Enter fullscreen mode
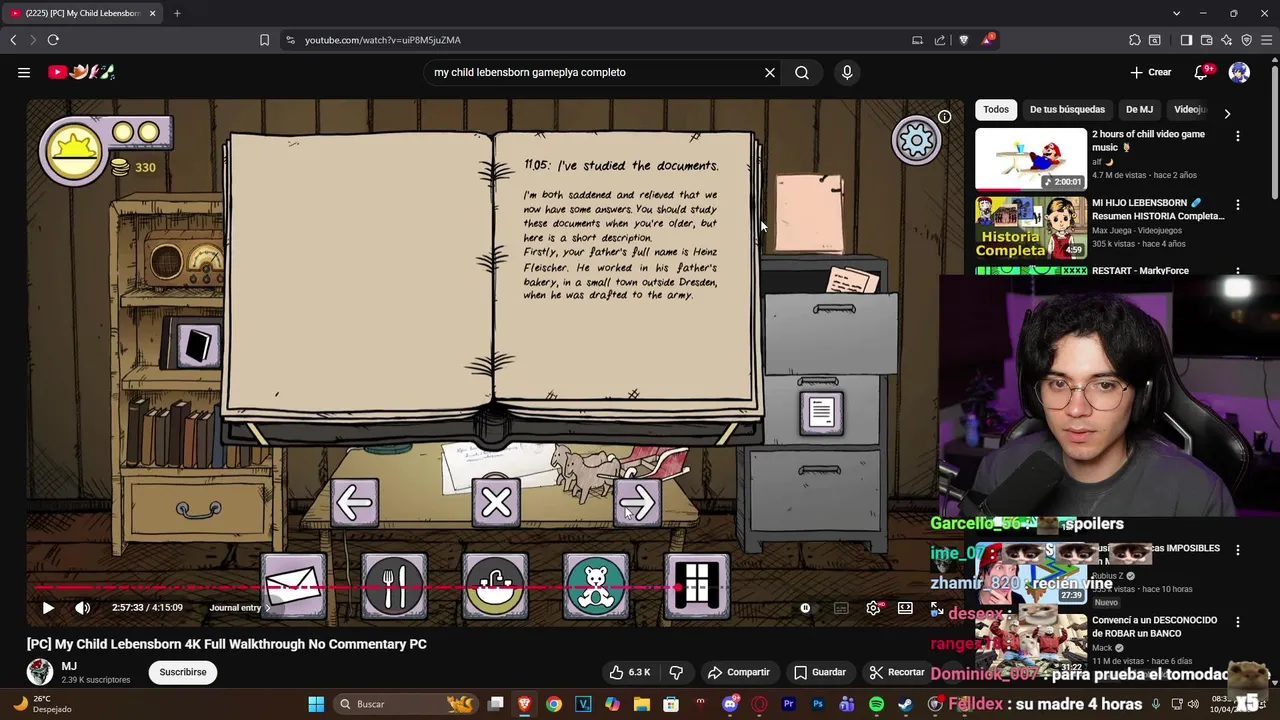The width and height of the screenshot is (1280, 720). (937, 608)
